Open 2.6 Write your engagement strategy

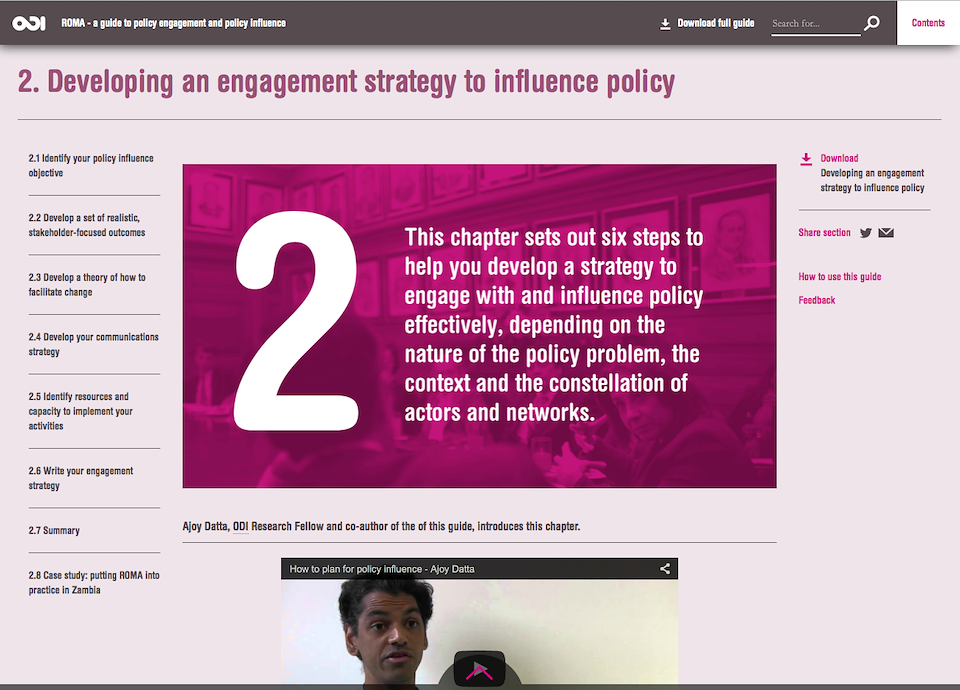[x=81, y=478]
